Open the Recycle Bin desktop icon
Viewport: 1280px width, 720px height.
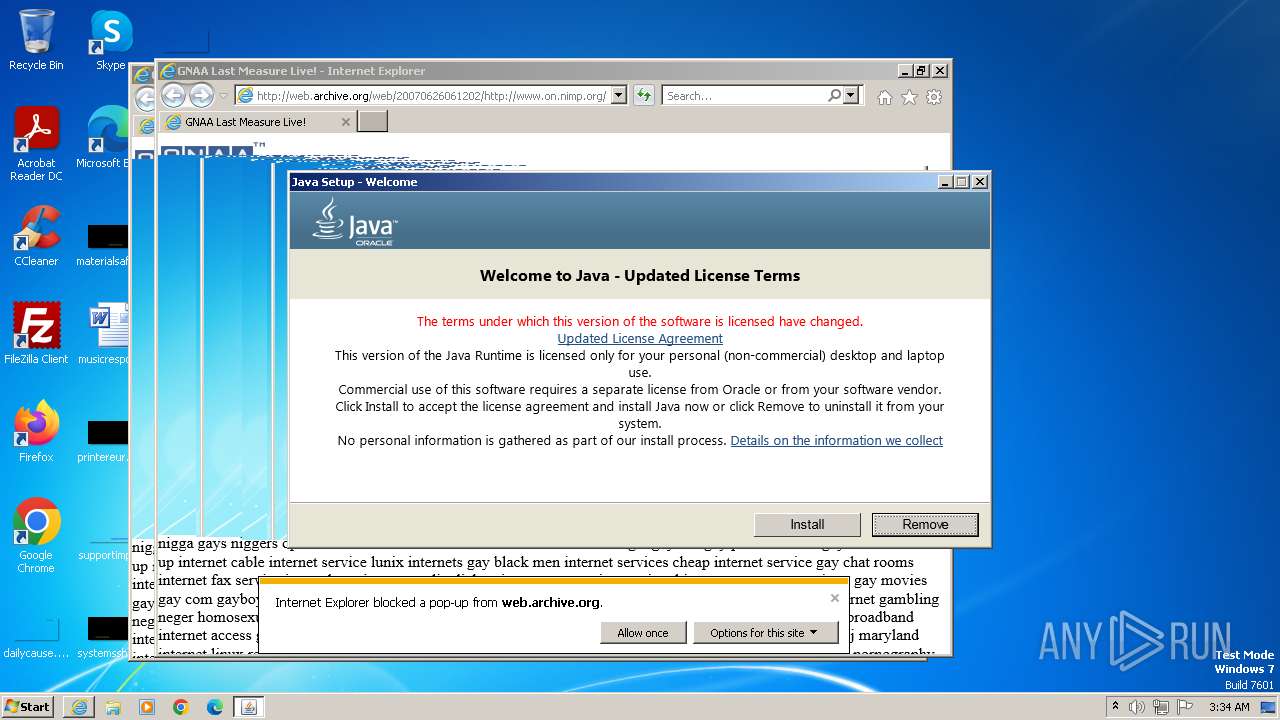[x=36, y=40]
